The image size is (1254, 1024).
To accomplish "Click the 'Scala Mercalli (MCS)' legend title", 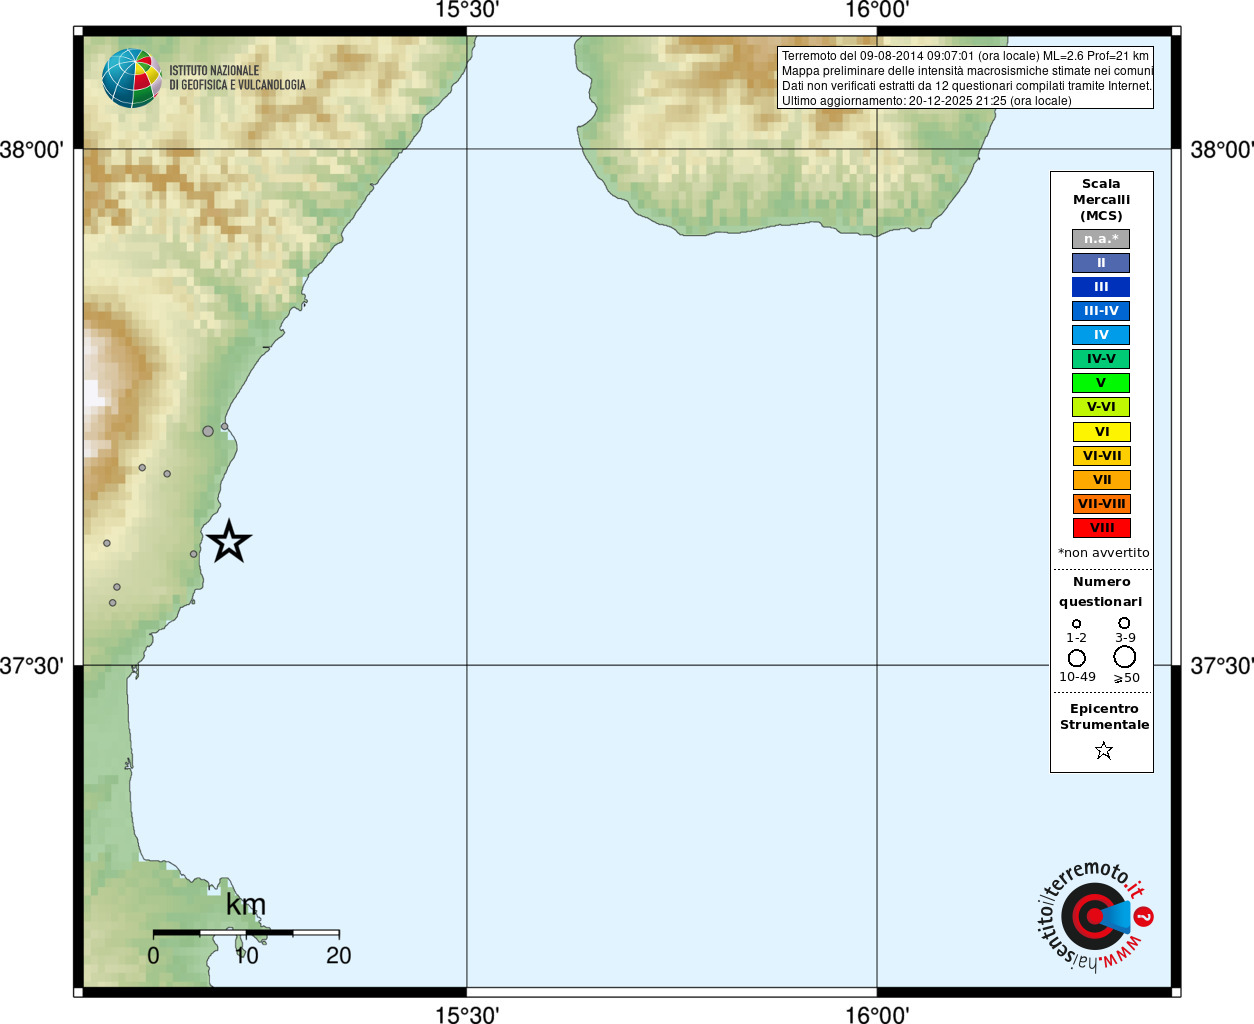I will 1101,200.
